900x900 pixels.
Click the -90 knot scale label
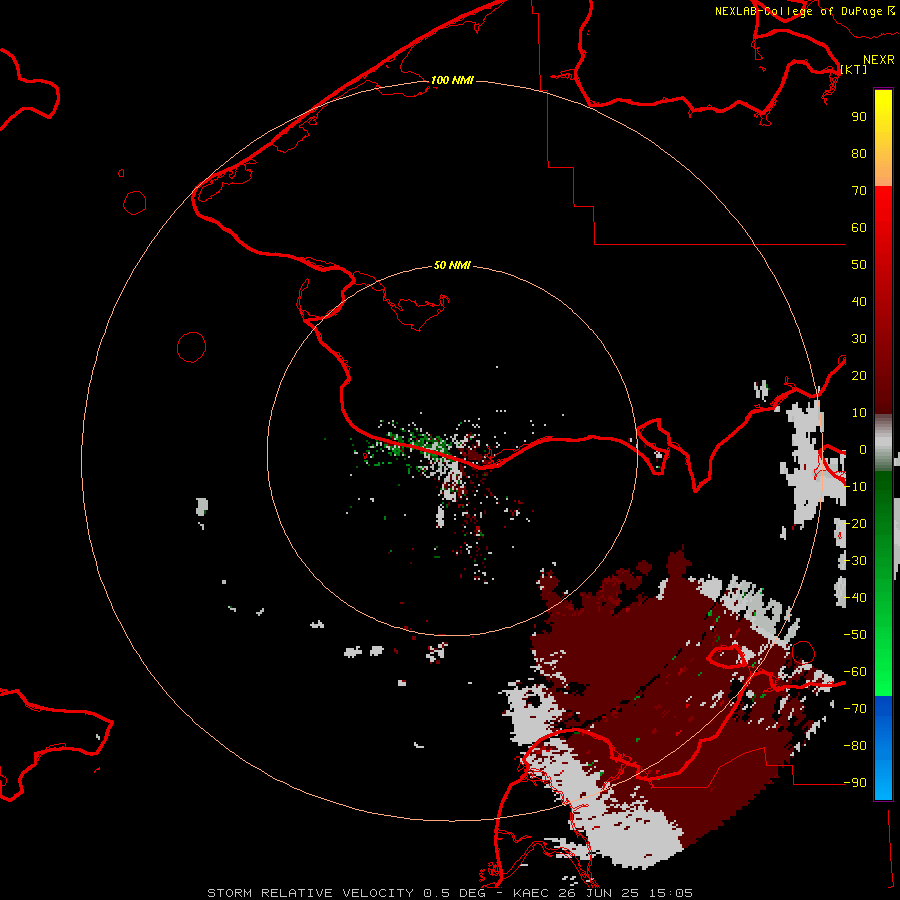coord(855,783)
